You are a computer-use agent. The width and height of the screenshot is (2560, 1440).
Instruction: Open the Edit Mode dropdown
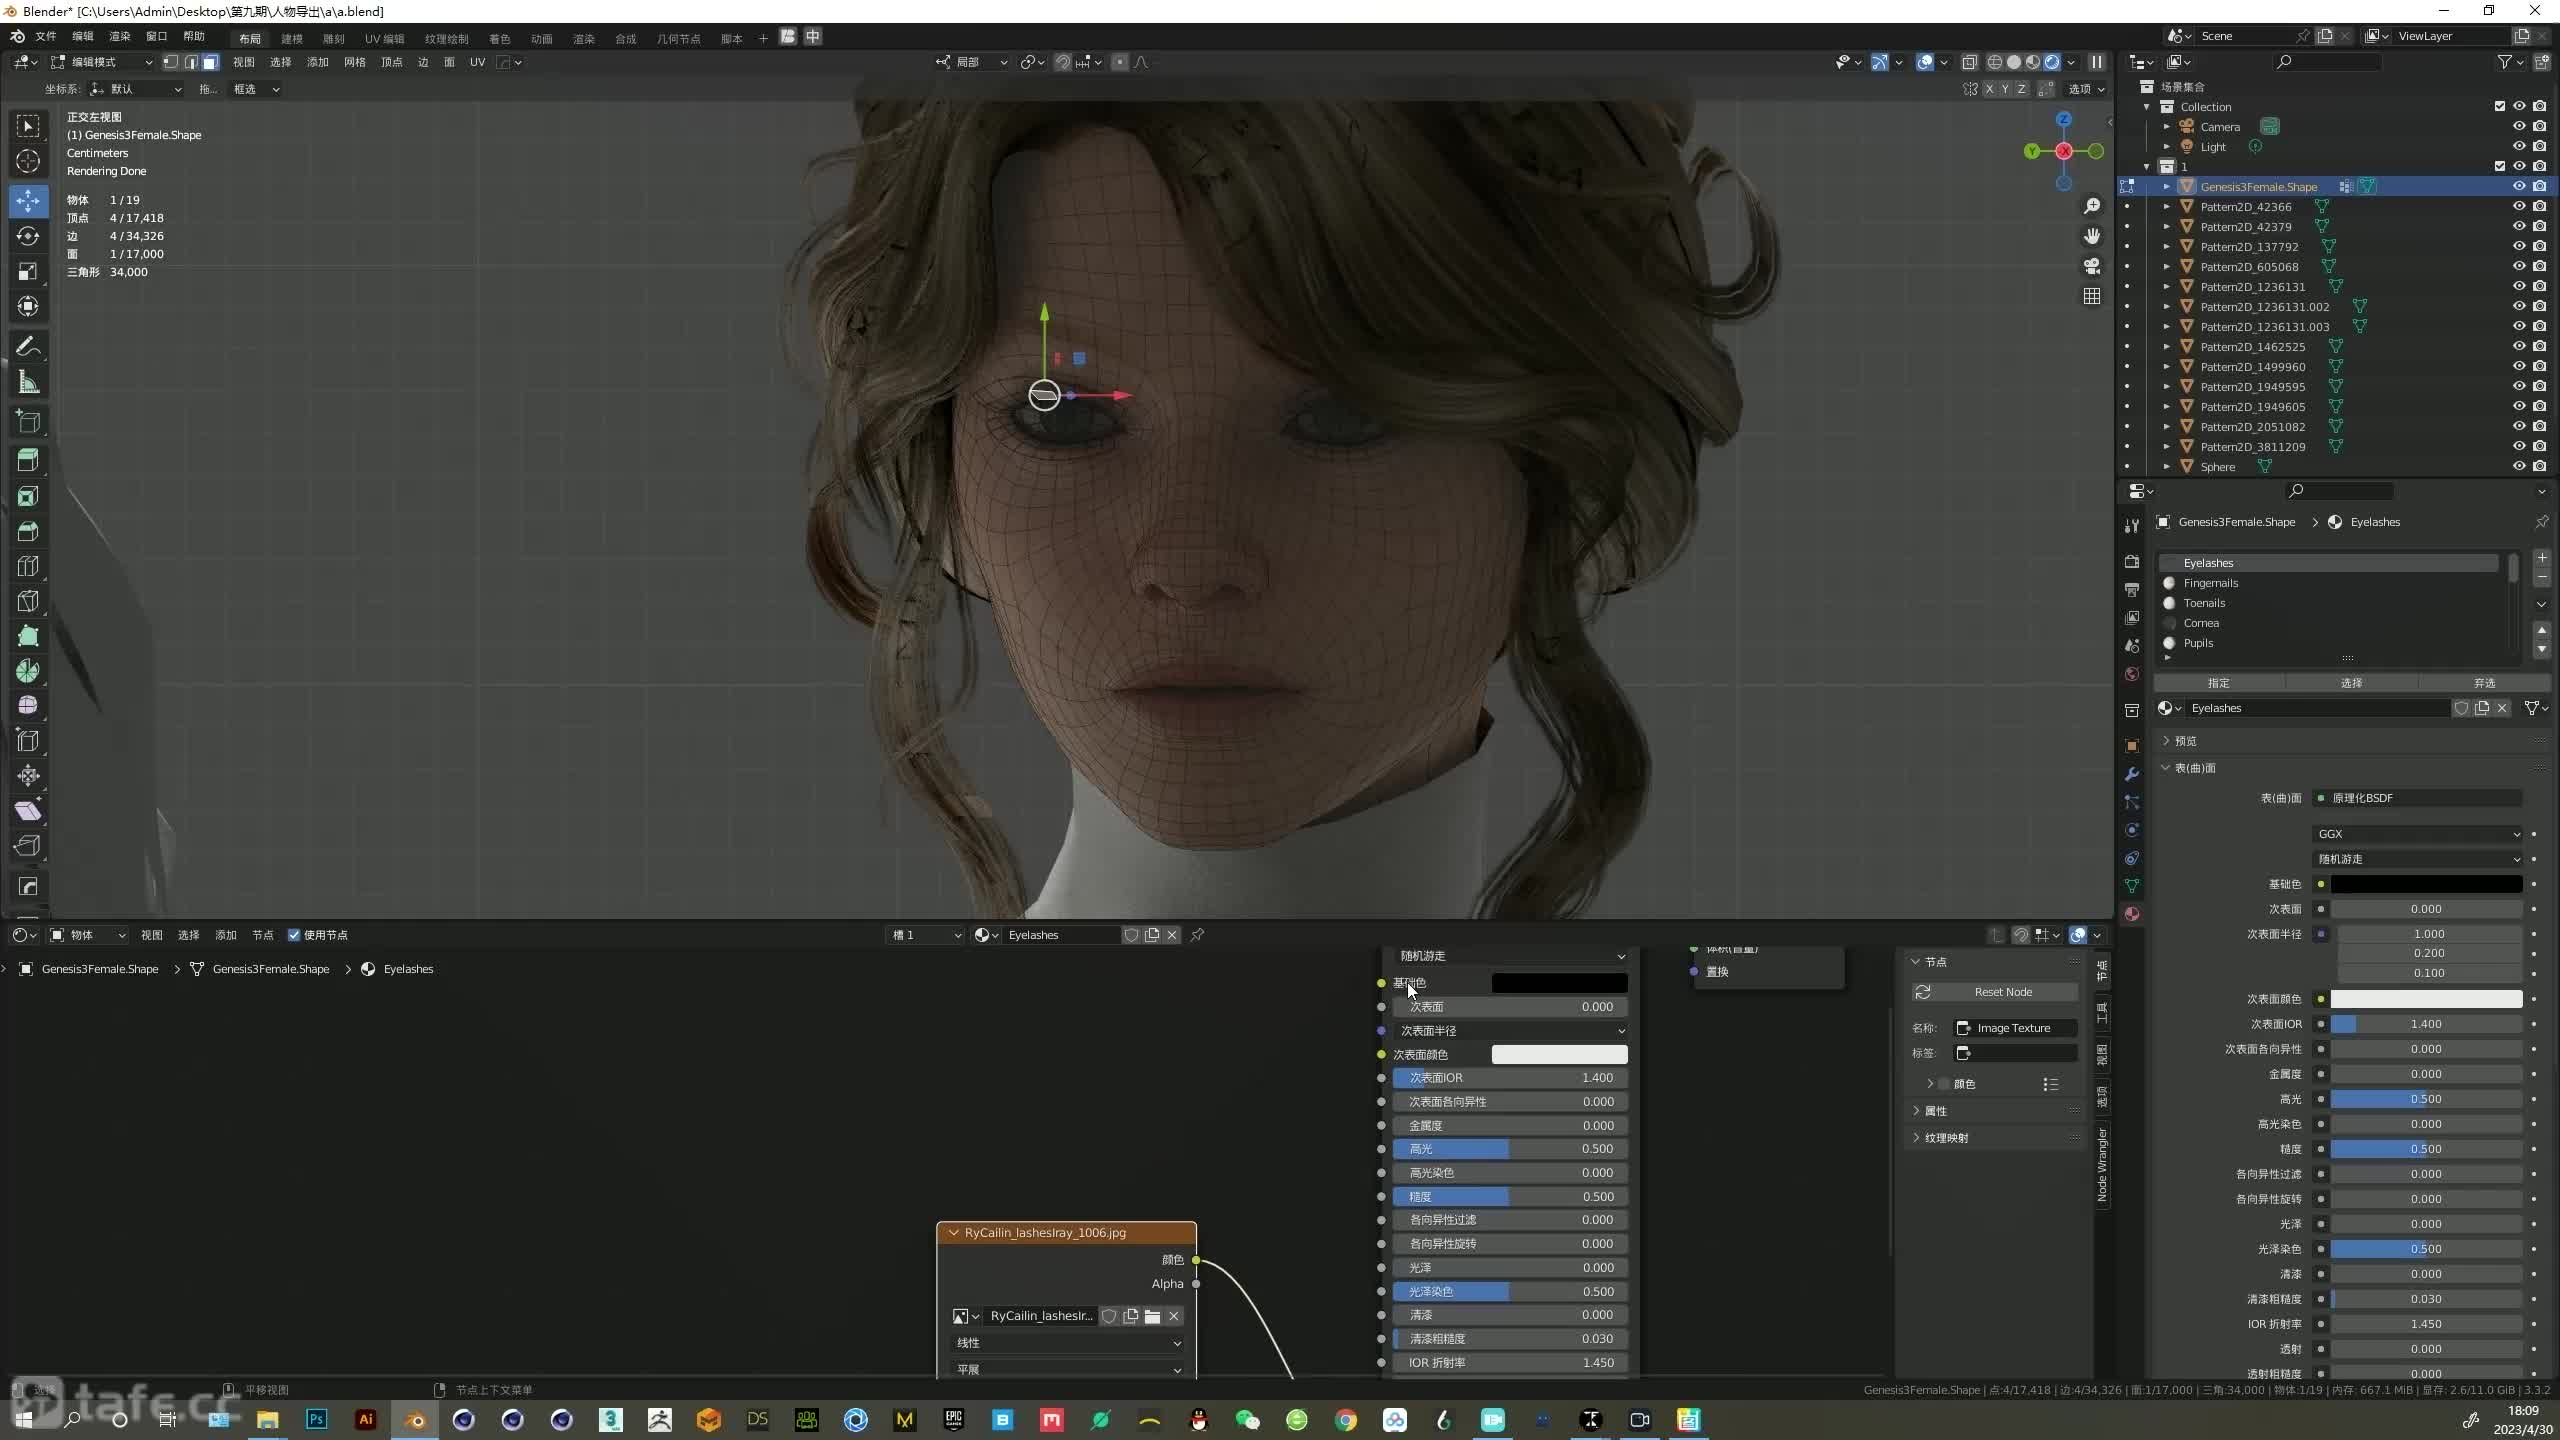[101, 62]
